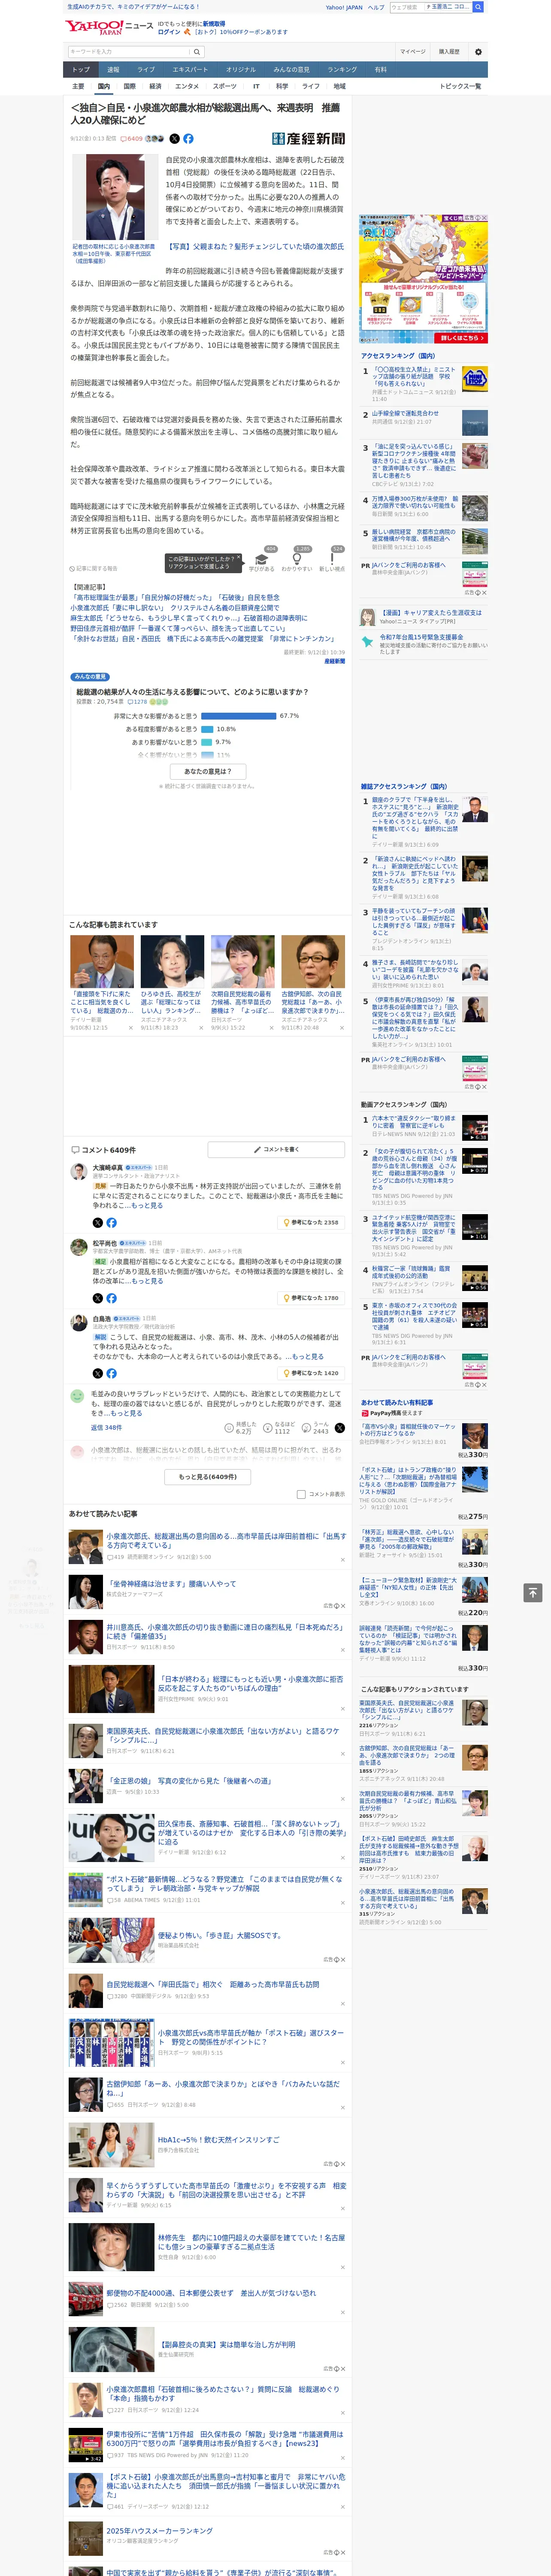Share 白鳥浩's comment on Facebook
551x2576 pixels.
pyautogui.click(x=111, y=1373)
